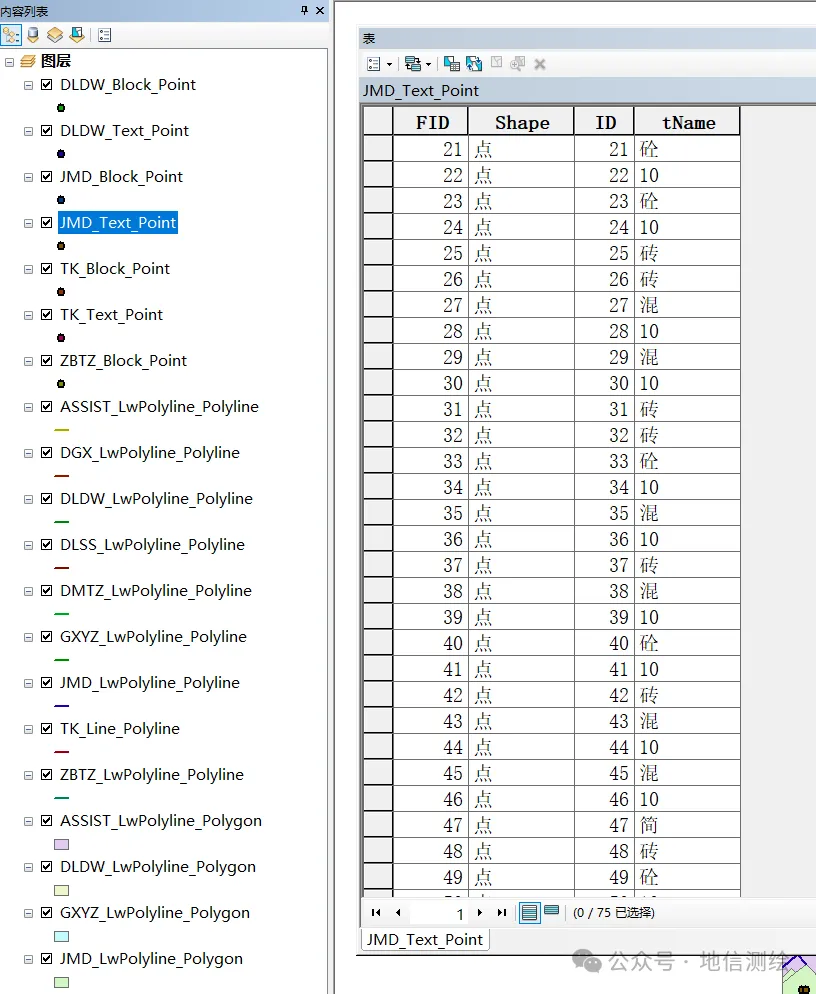This screenshot has height=994, width=816.
Task: Collapse JMD_LwPolyline_Polygon layer legend
Action: point(28,959)
